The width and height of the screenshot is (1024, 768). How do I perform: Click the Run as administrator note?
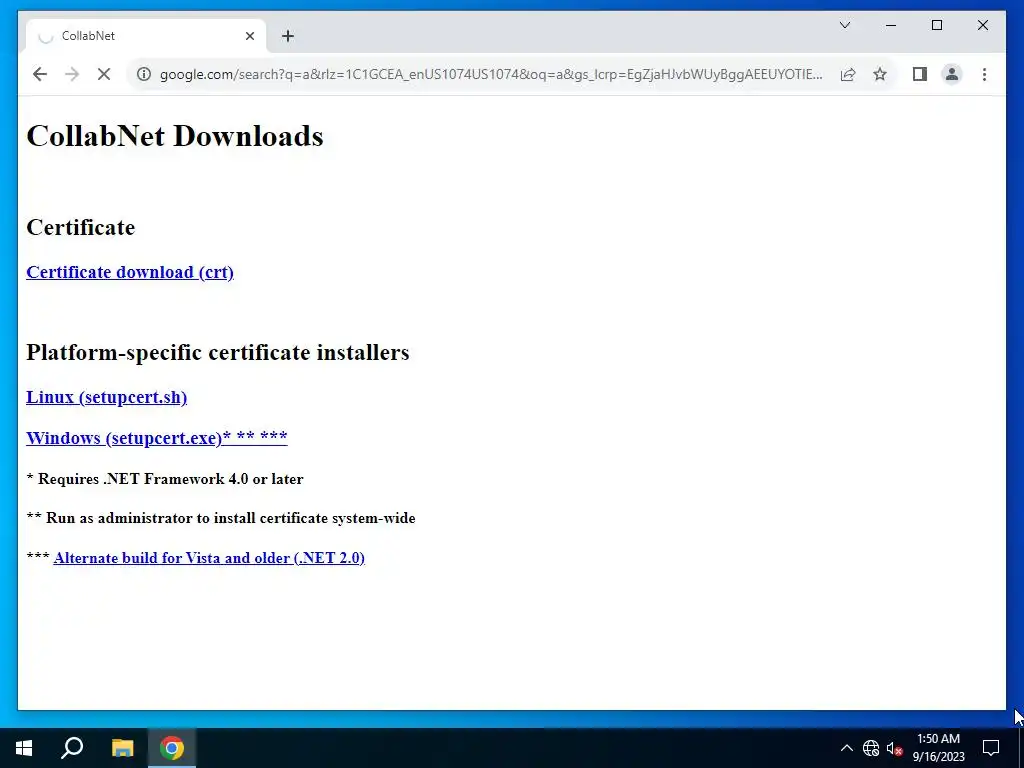221,518
